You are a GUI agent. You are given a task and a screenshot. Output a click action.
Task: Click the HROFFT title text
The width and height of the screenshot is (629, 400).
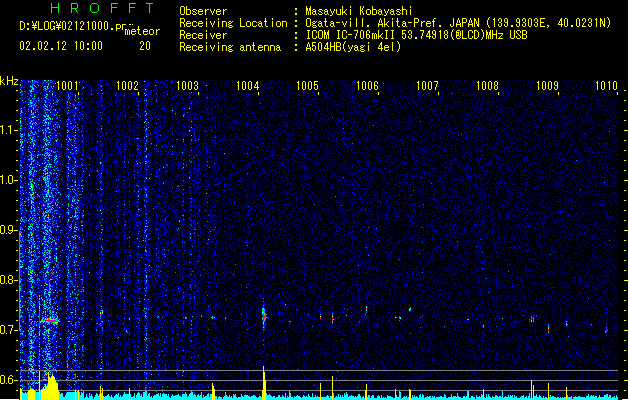(102, 8)
